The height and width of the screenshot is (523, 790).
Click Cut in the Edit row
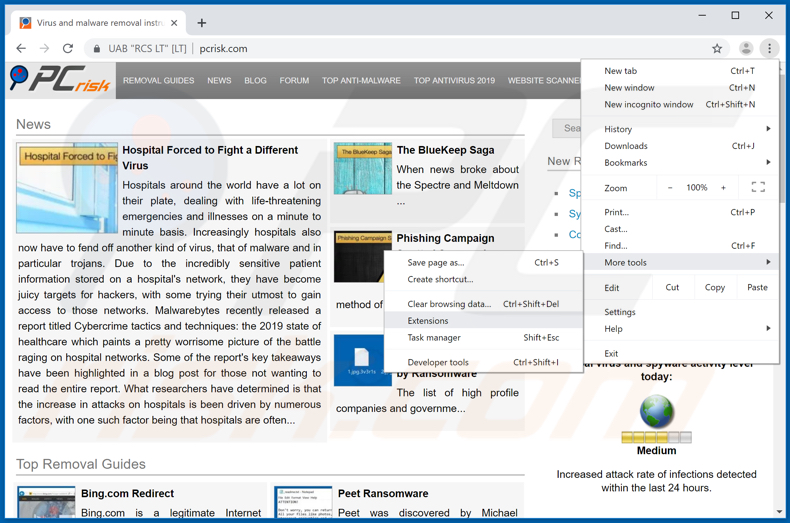(672, 287)
